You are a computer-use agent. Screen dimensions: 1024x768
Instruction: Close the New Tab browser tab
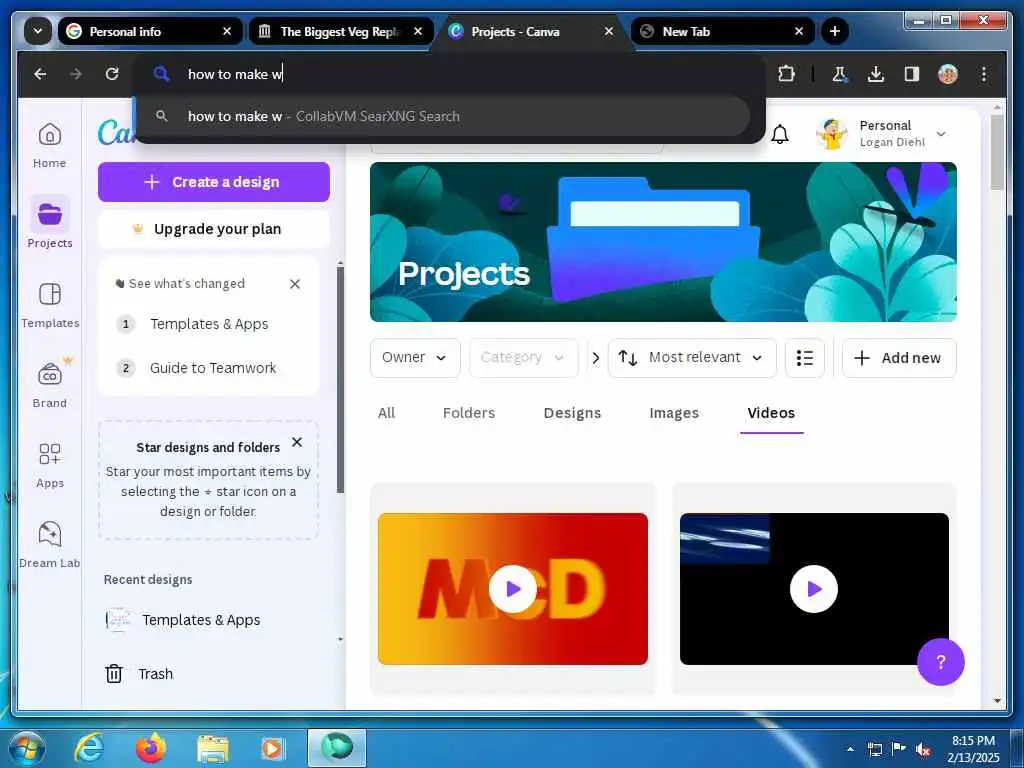point(799,31)
